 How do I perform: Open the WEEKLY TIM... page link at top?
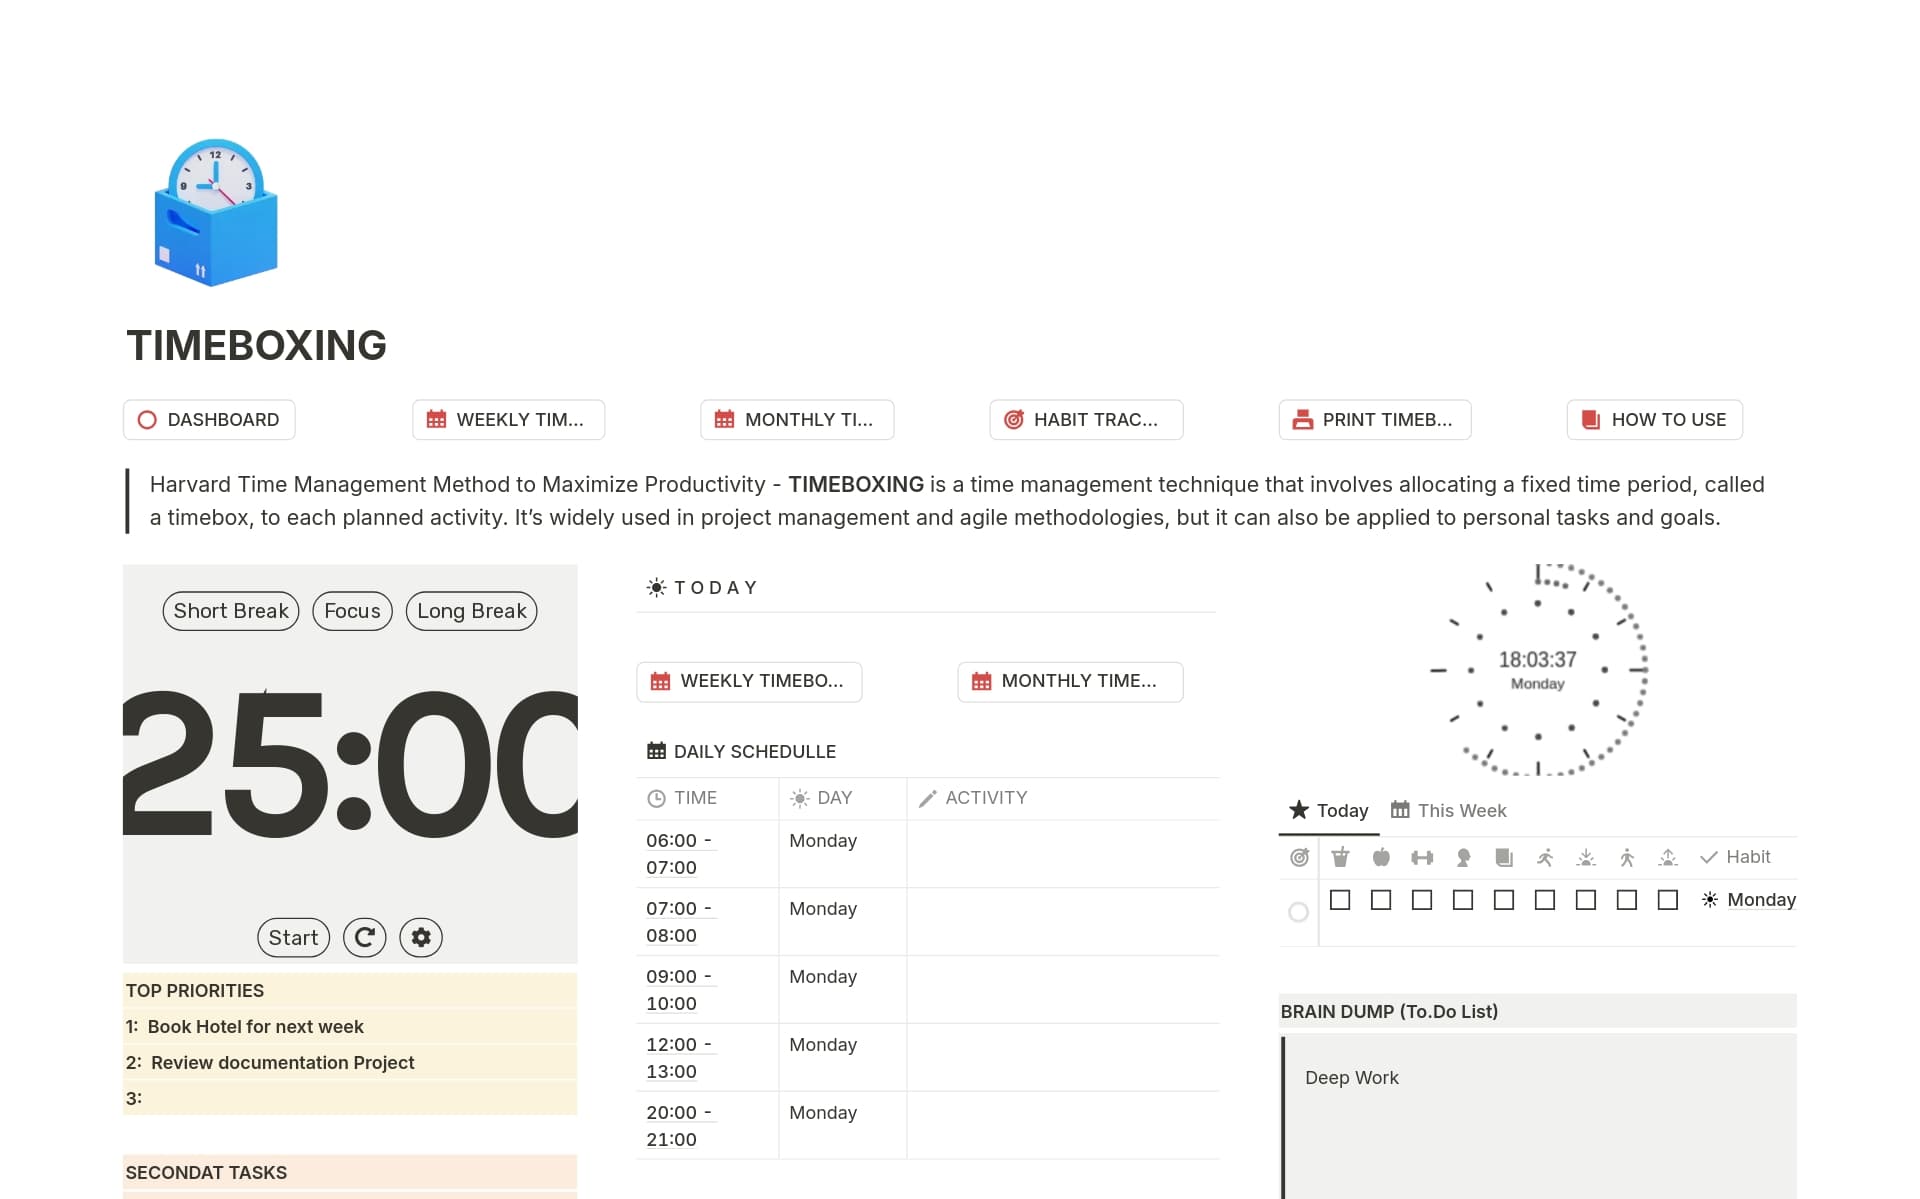[x=508, y=420]
